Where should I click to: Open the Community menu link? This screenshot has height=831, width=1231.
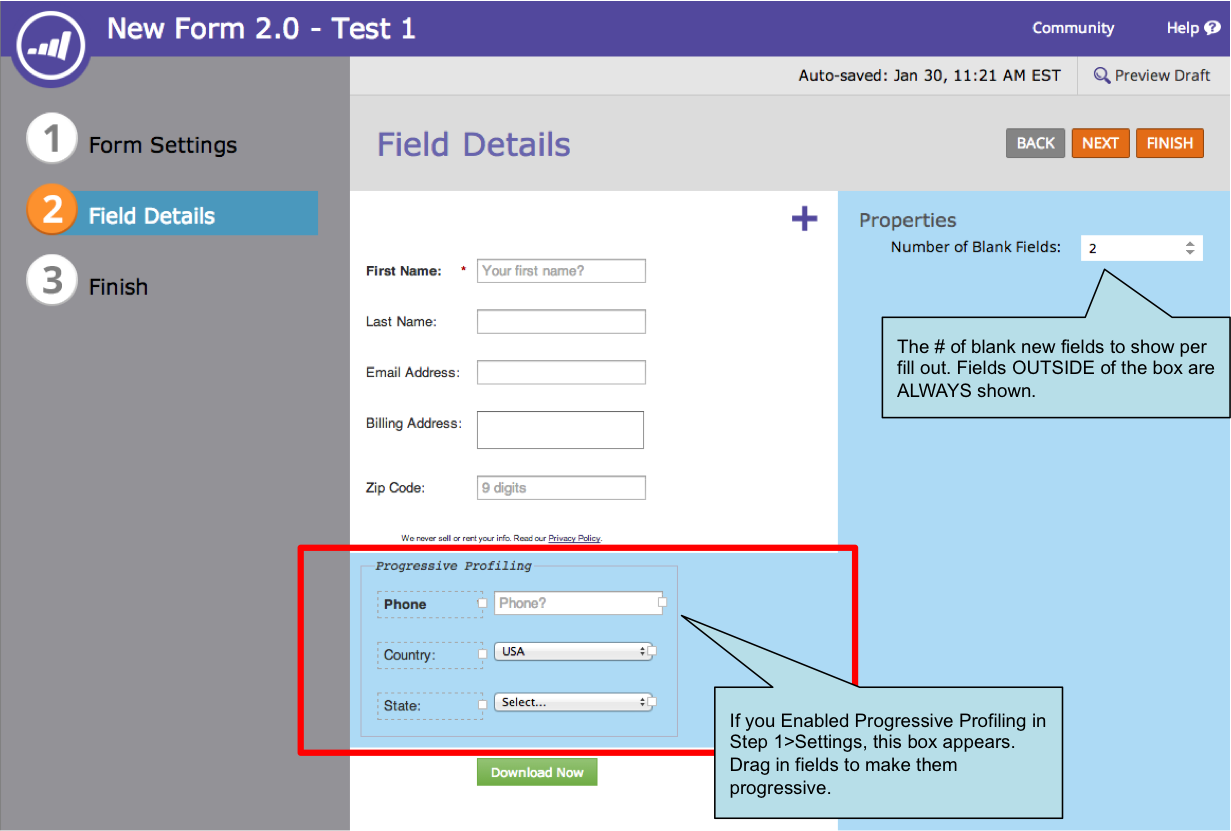click(1073, 28)
